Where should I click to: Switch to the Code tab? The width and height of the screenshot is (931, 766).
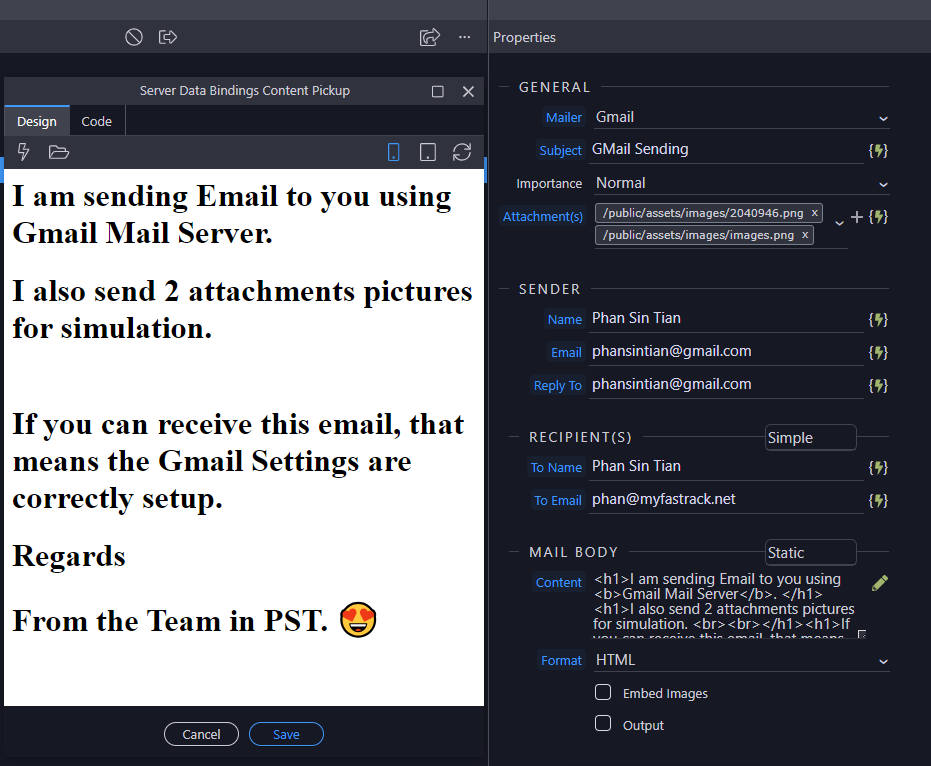97,121
